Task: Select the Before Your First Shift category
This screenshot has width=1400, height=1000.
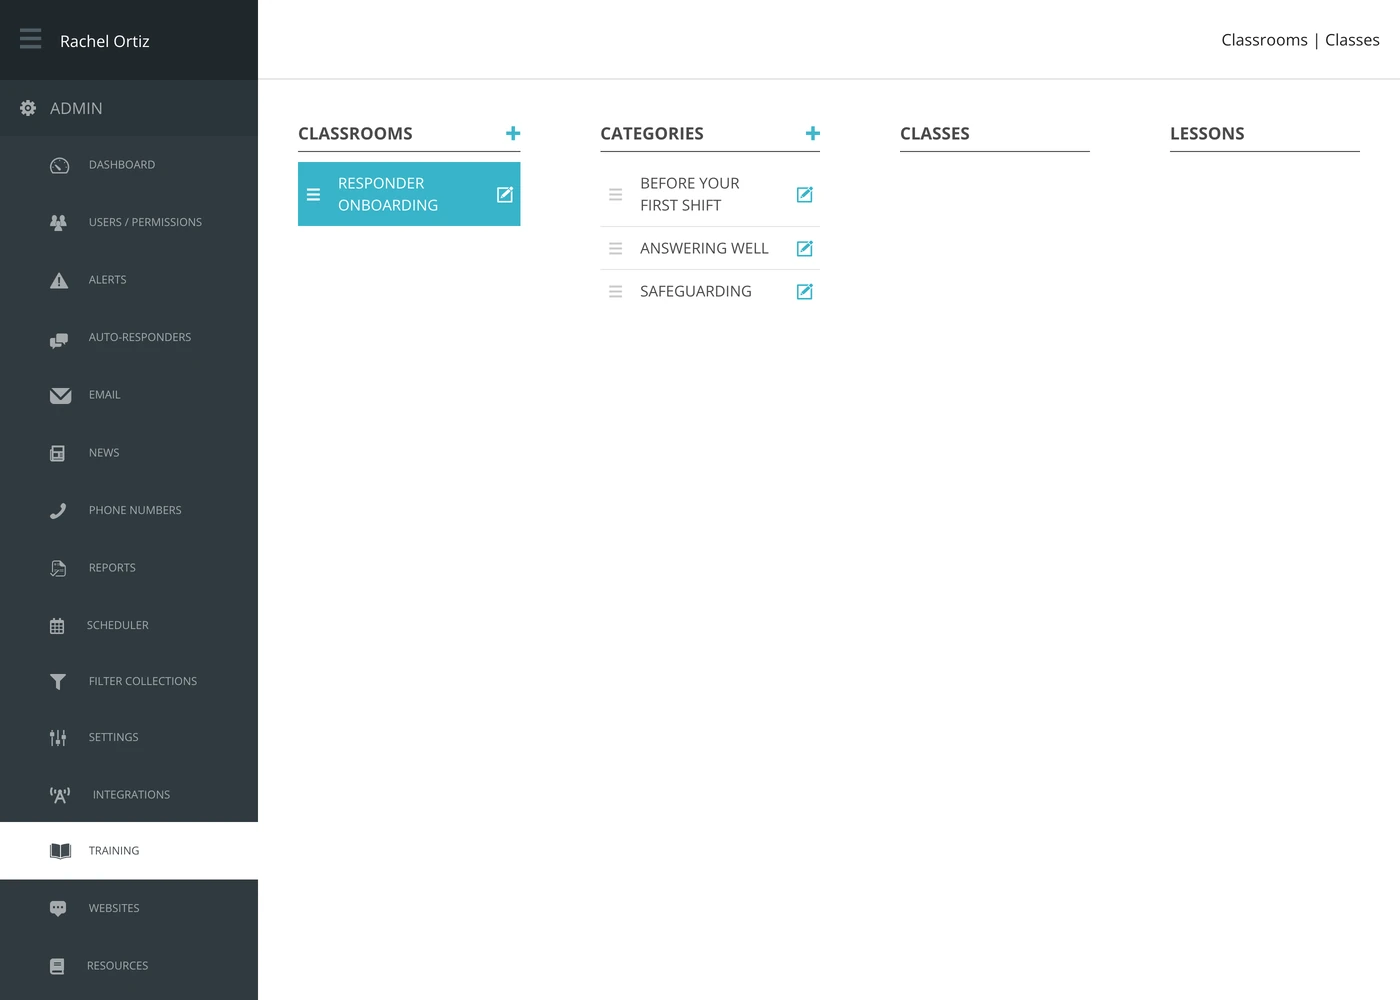Action: pos(710,194)
